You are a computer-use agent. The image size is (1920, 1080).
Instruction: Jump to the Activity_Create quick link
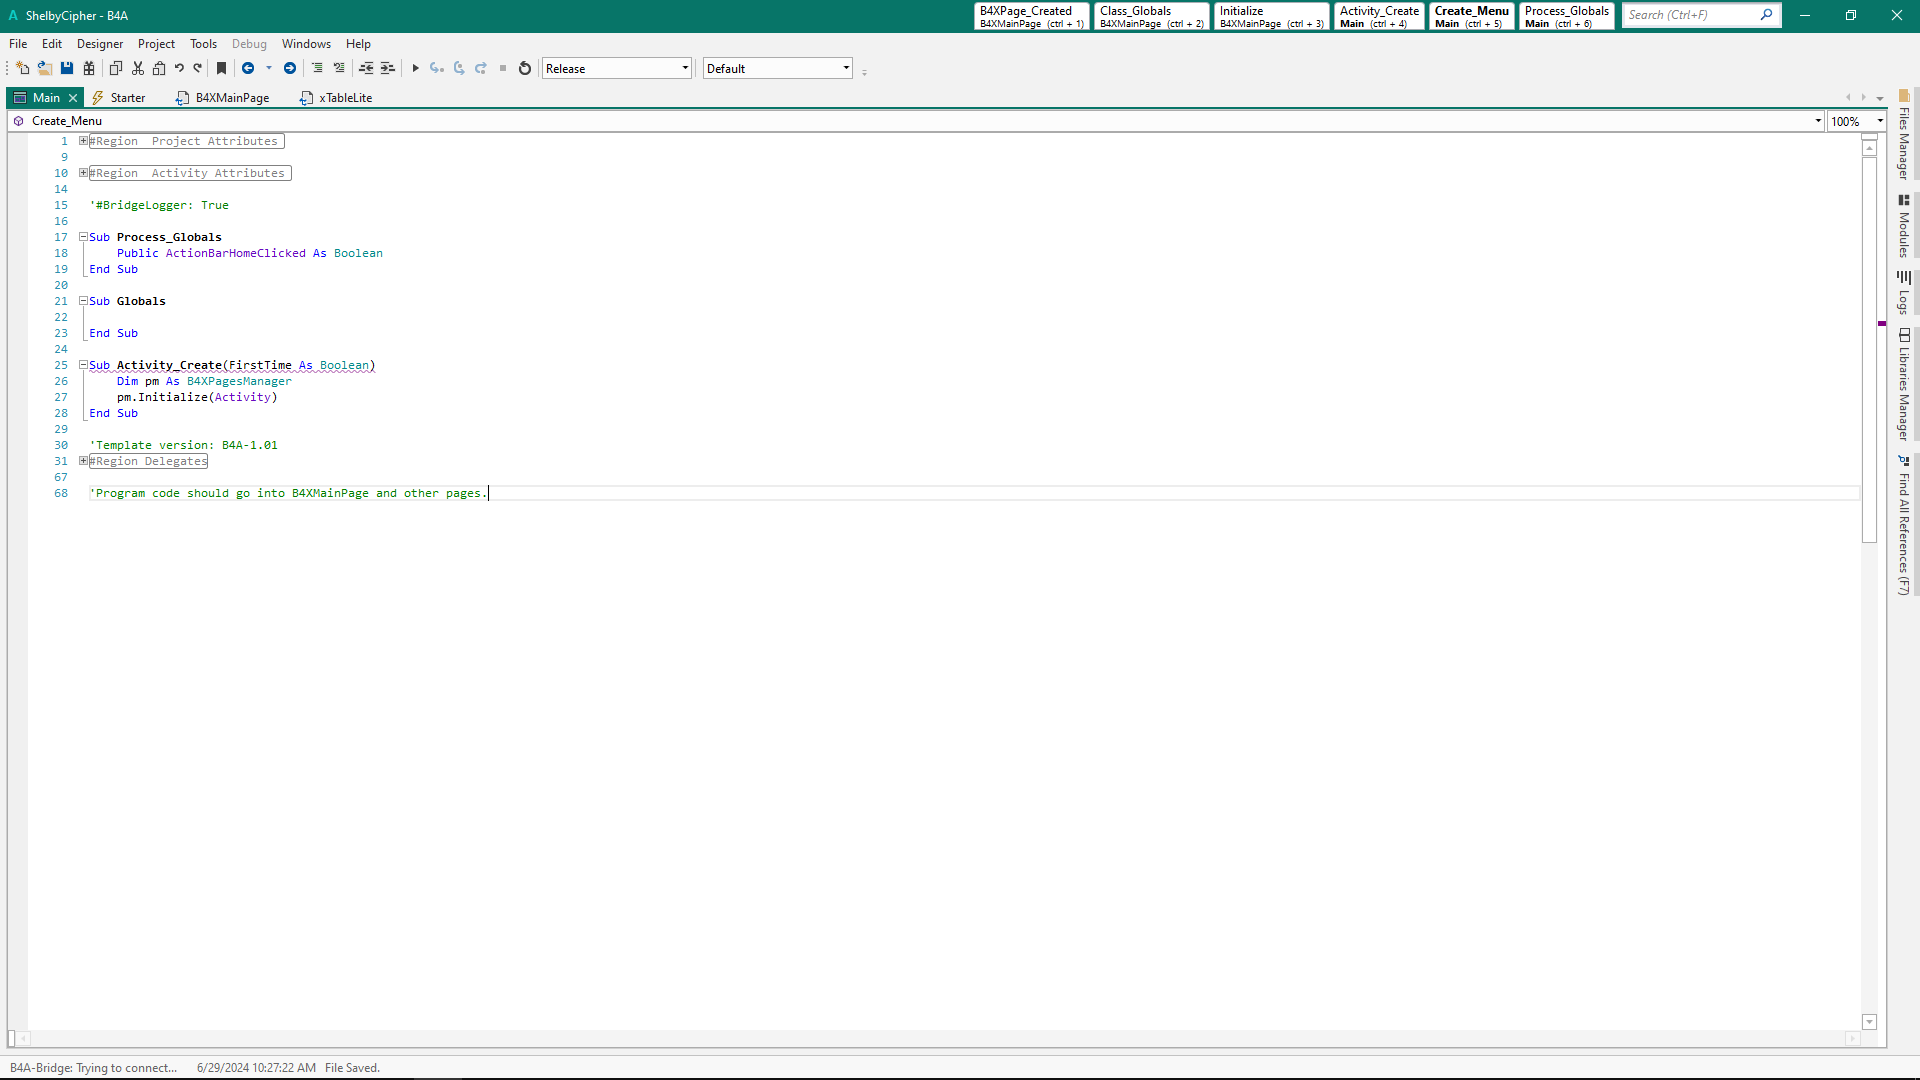1379,16
